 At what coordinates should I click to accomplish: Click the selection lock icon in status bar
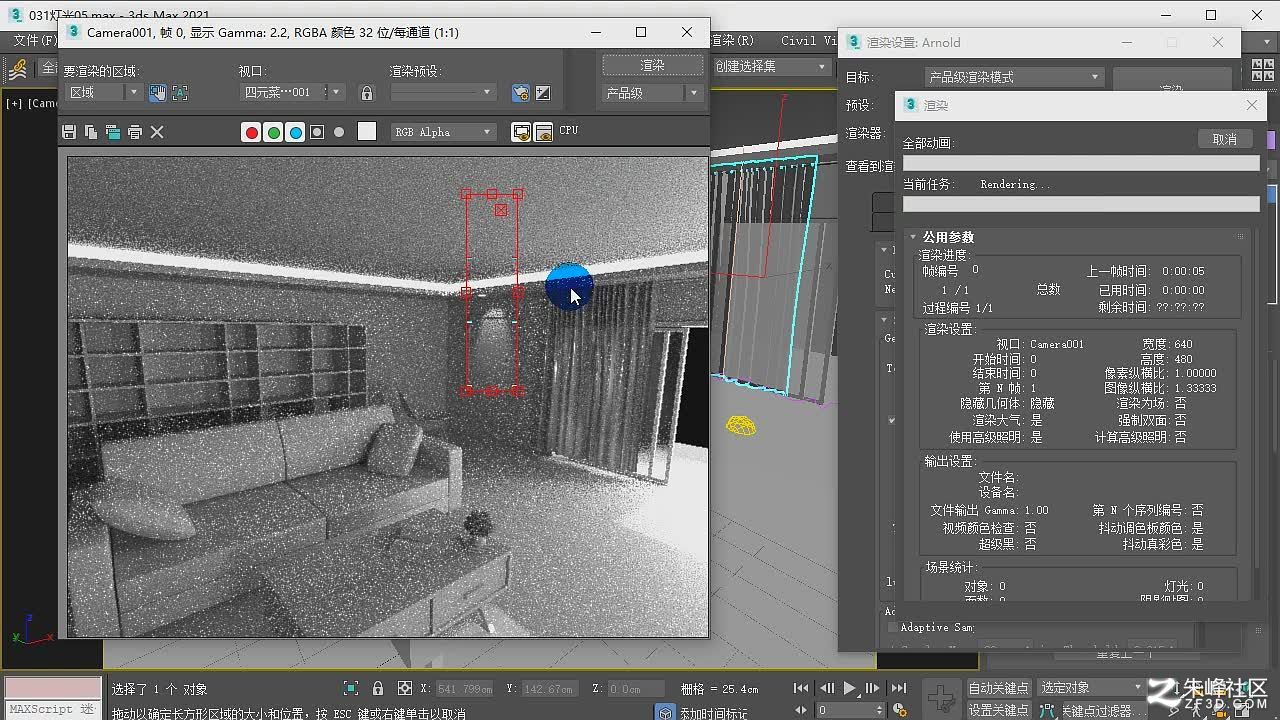point(378,688)
